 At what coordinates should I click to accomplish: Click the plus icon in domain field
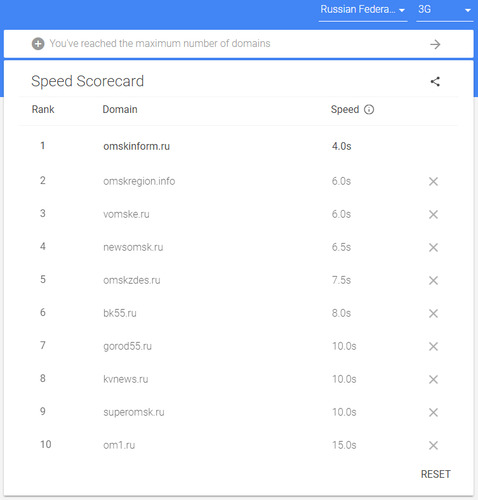click(38, 44)
